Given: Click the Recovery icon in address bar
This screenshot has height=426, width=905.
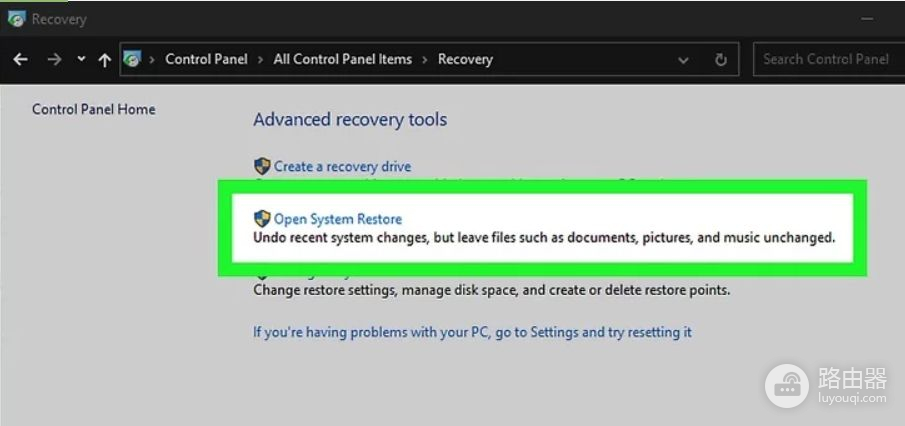Looking at the screenshot, I should (133, 59).
